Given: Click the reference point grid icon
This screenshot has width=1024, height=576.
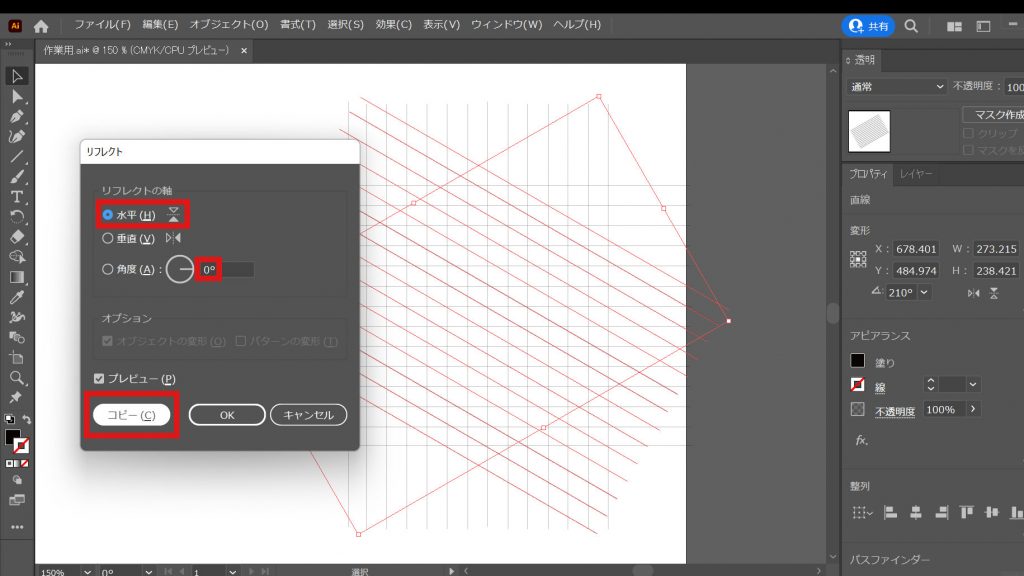Looking at the screenshot, I should click(858, 259).
